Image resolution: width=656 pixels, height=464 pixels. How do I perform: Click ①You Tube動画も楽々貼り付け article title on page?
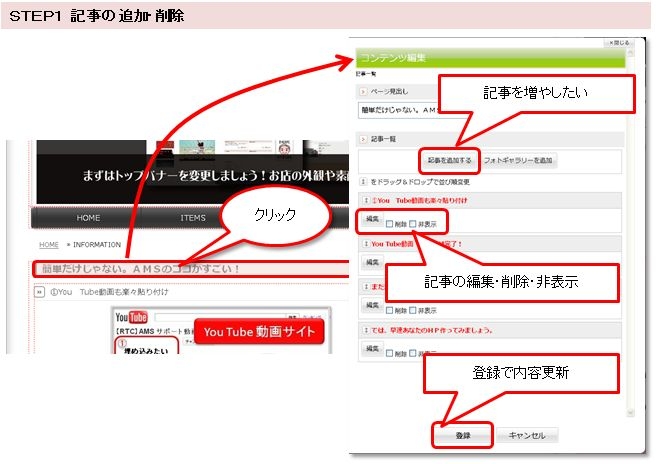pyautogui.click(x=109, y=292)
